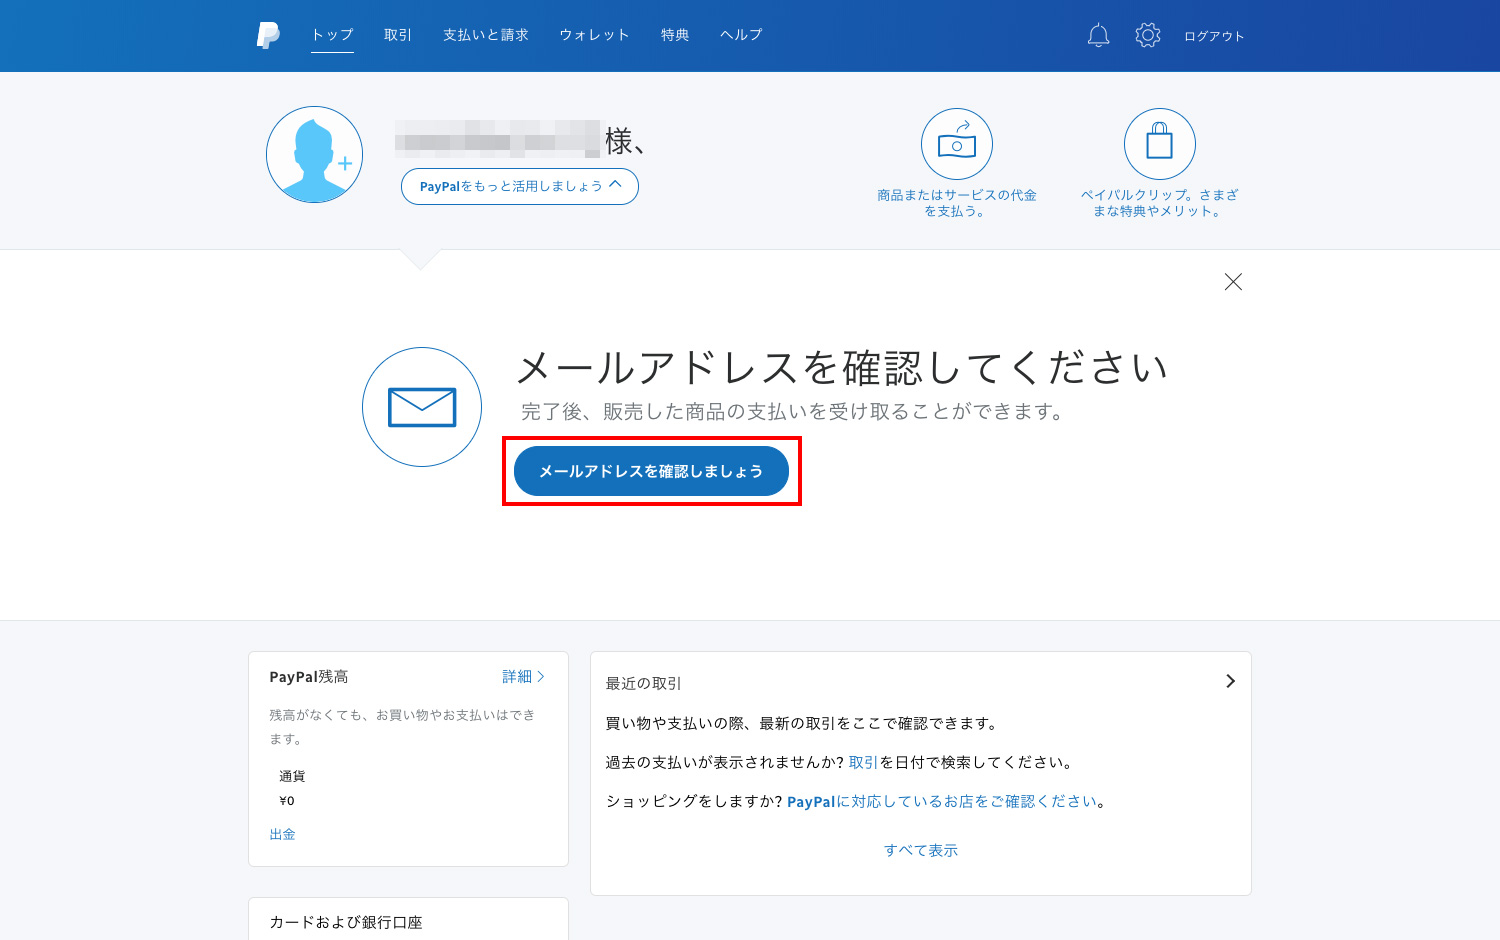Viewport: 1500px width, 940px height.
Task: Click the 最近の取引 heading
Action: [643, 683]
